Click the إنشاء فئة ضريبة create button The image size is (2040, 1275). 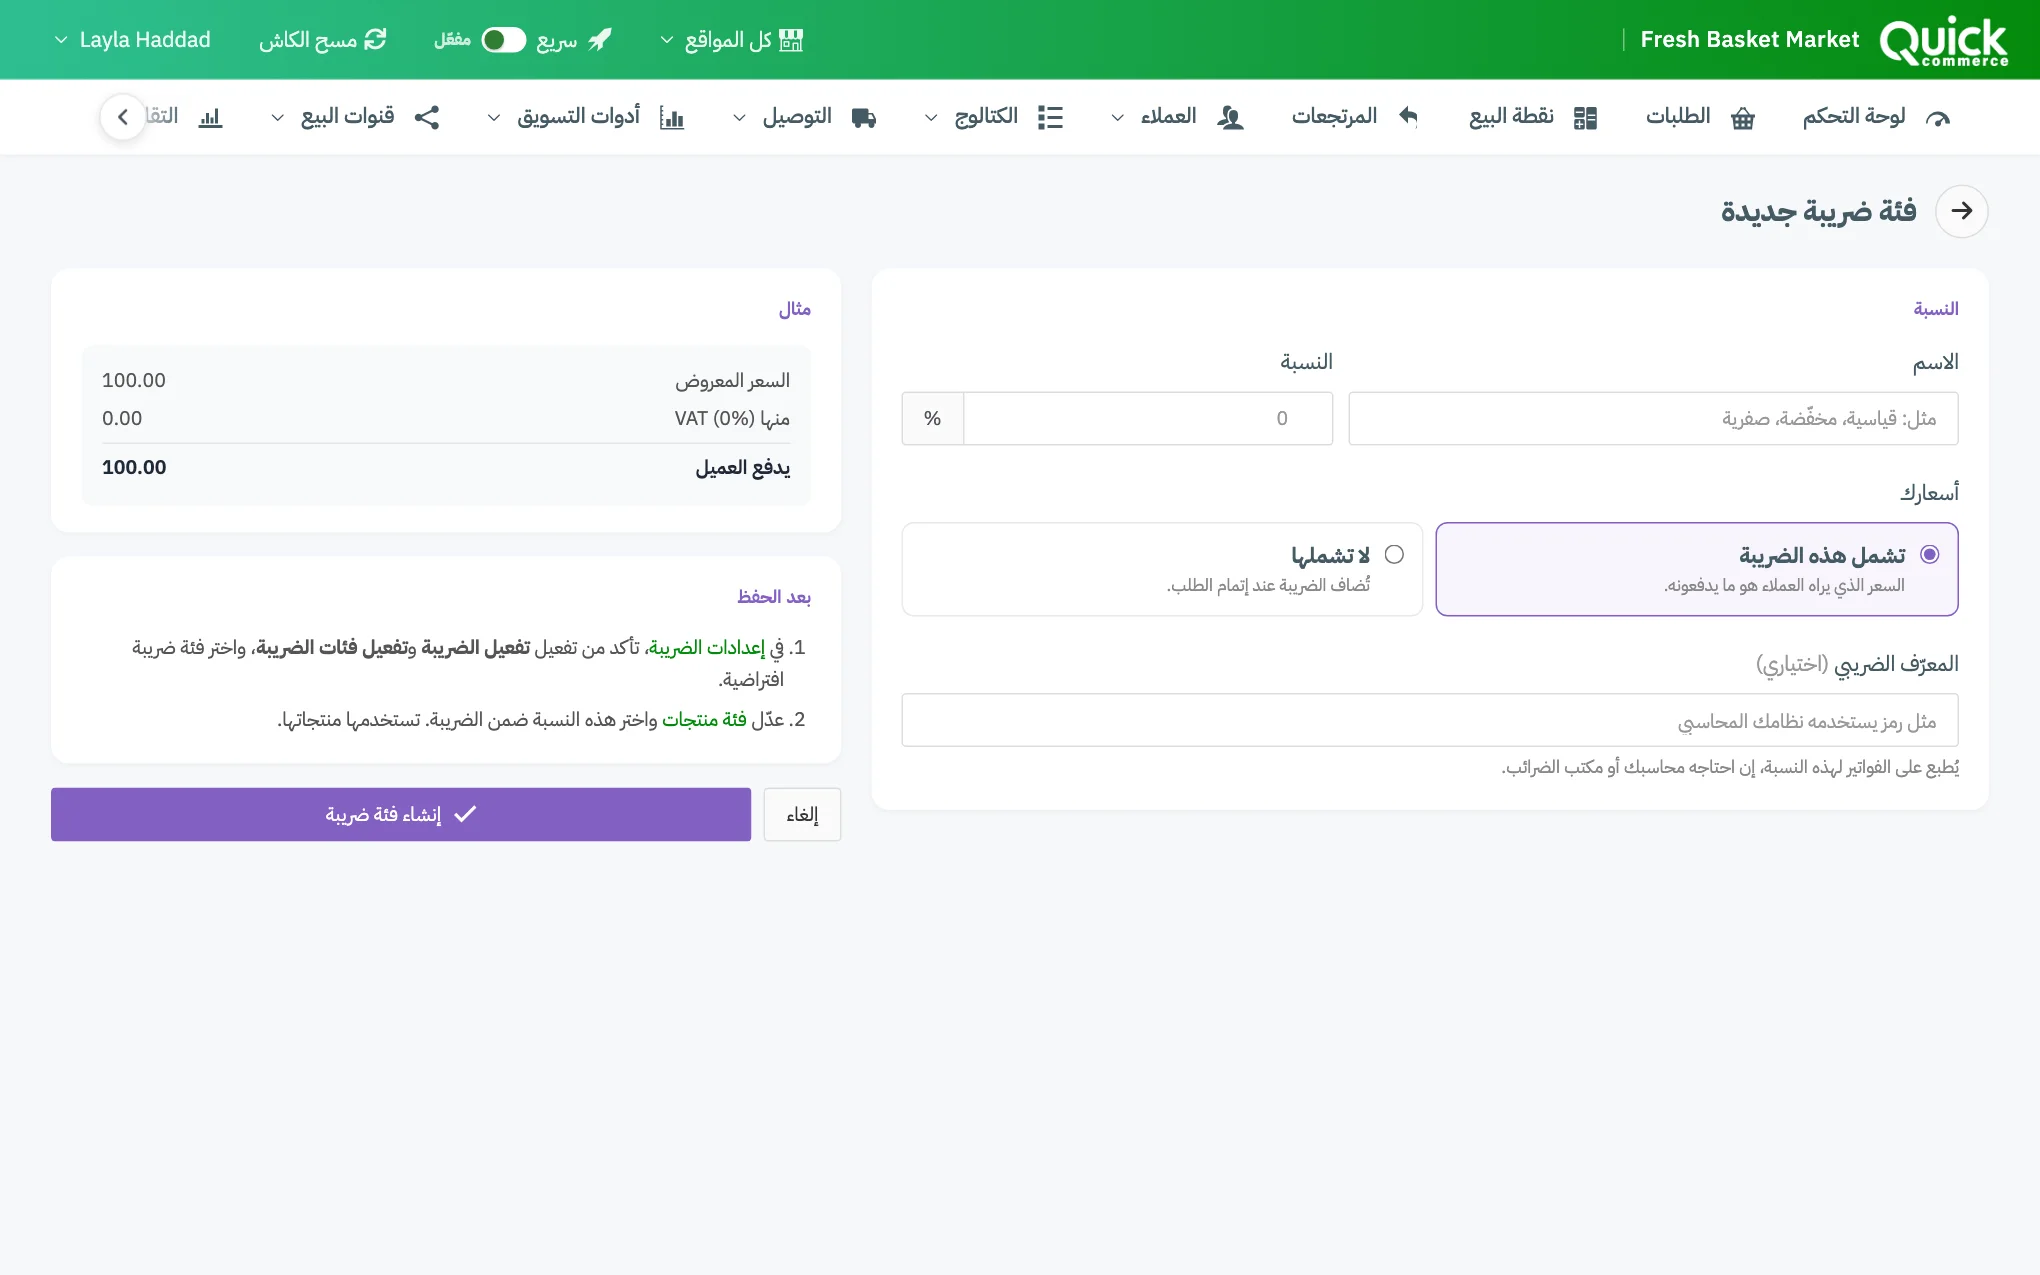(x=401, y=814)
